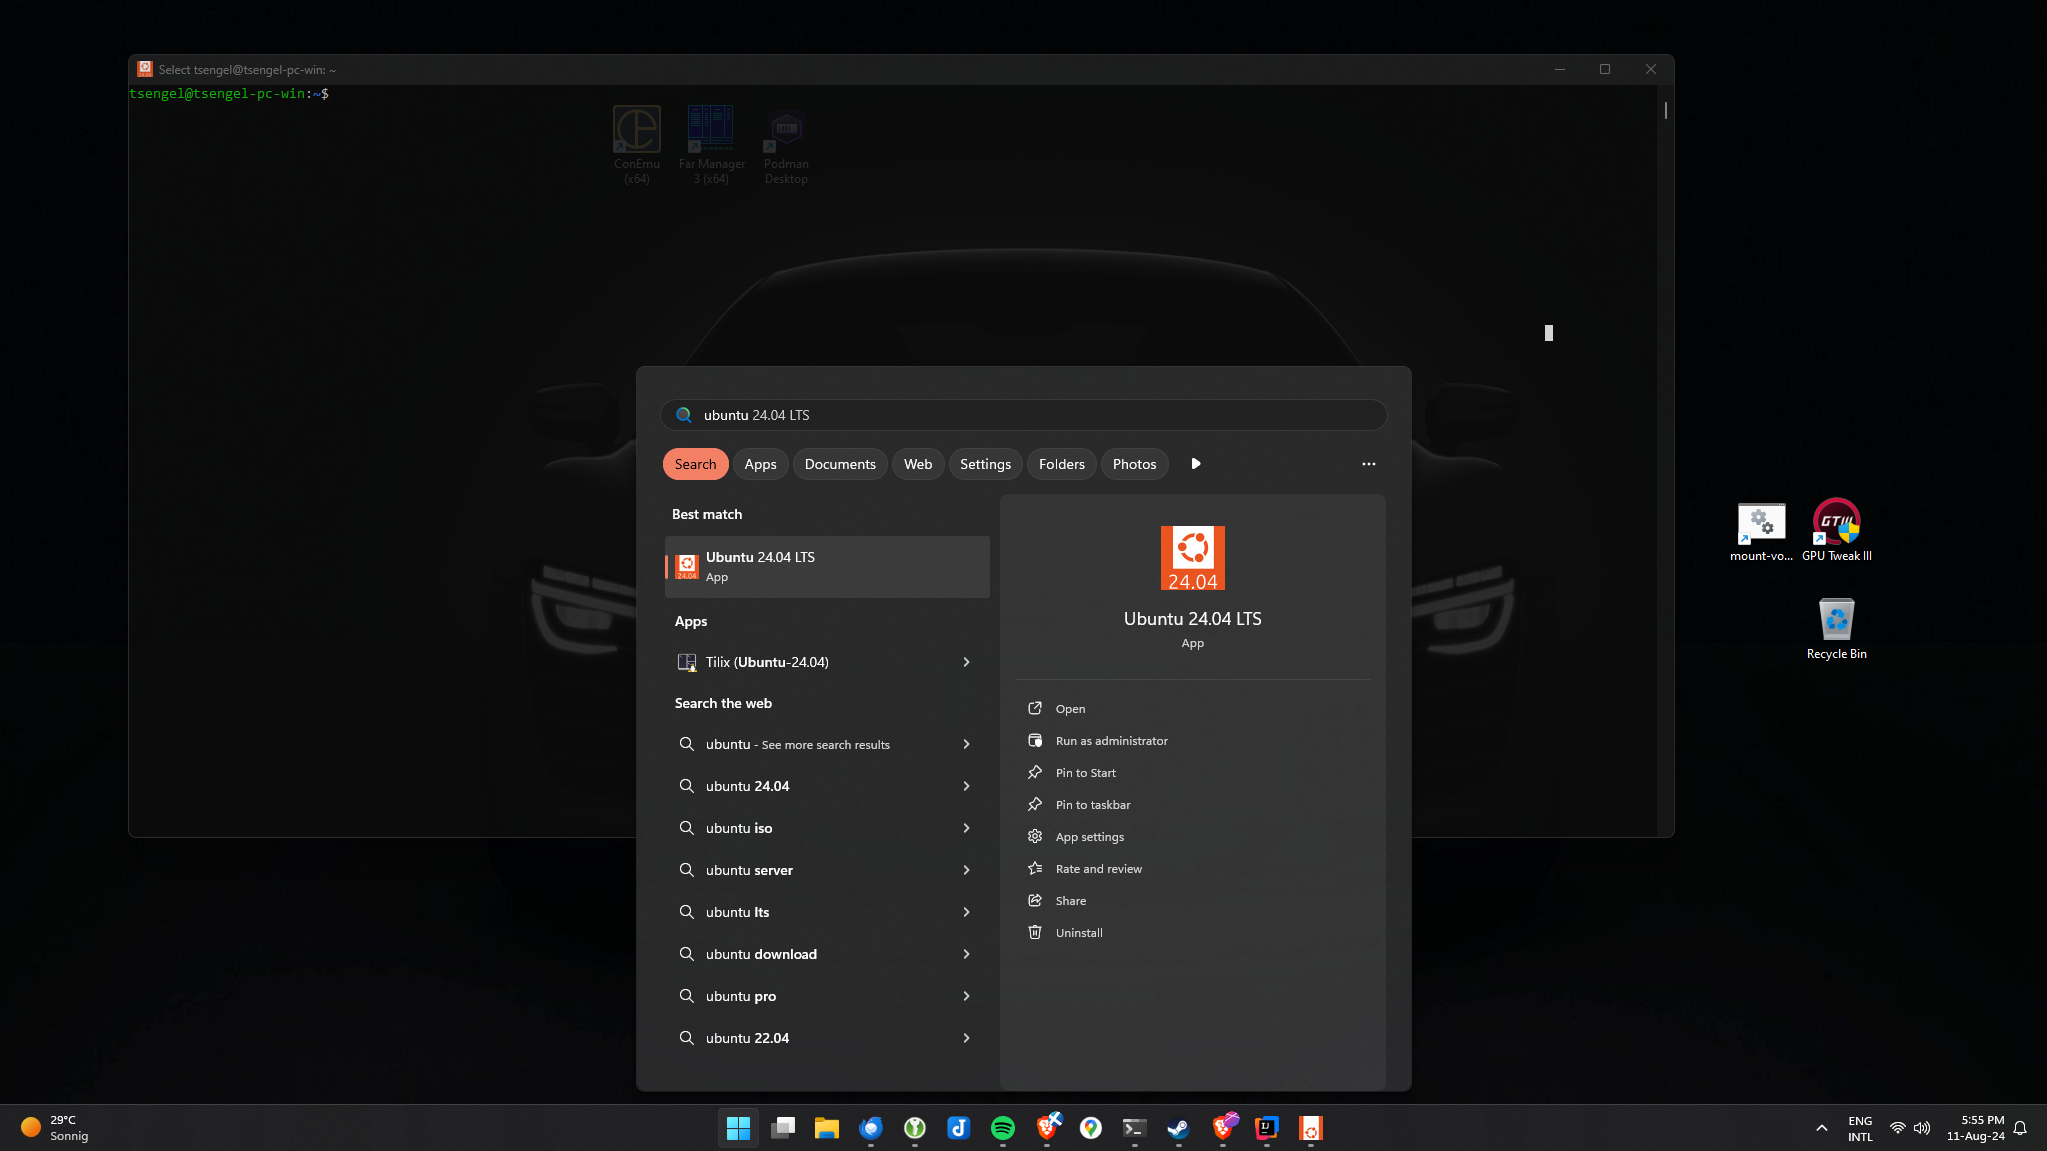Expand chevron next to 'ubuntu lts' suggestion
Viewport: 2047px width, 1151px height.
[966, 912]
